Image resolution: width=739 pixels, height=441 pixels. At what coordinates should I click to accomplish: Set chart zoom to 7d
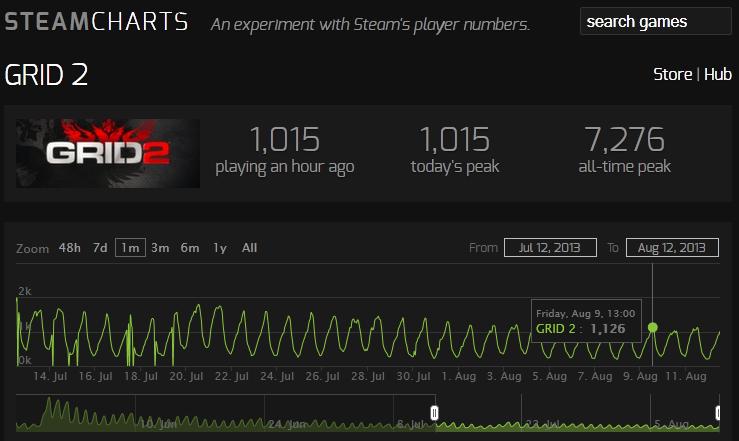click(x=100, y=248)
